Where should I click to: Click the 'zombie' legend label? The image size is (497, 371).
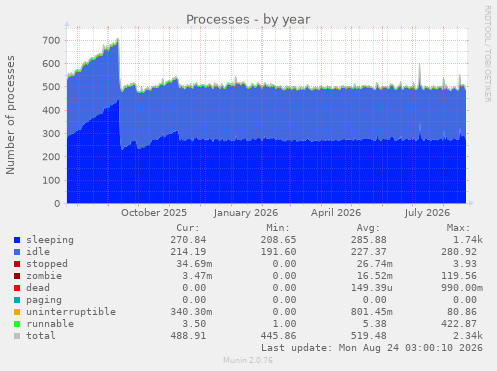[44, 276]
